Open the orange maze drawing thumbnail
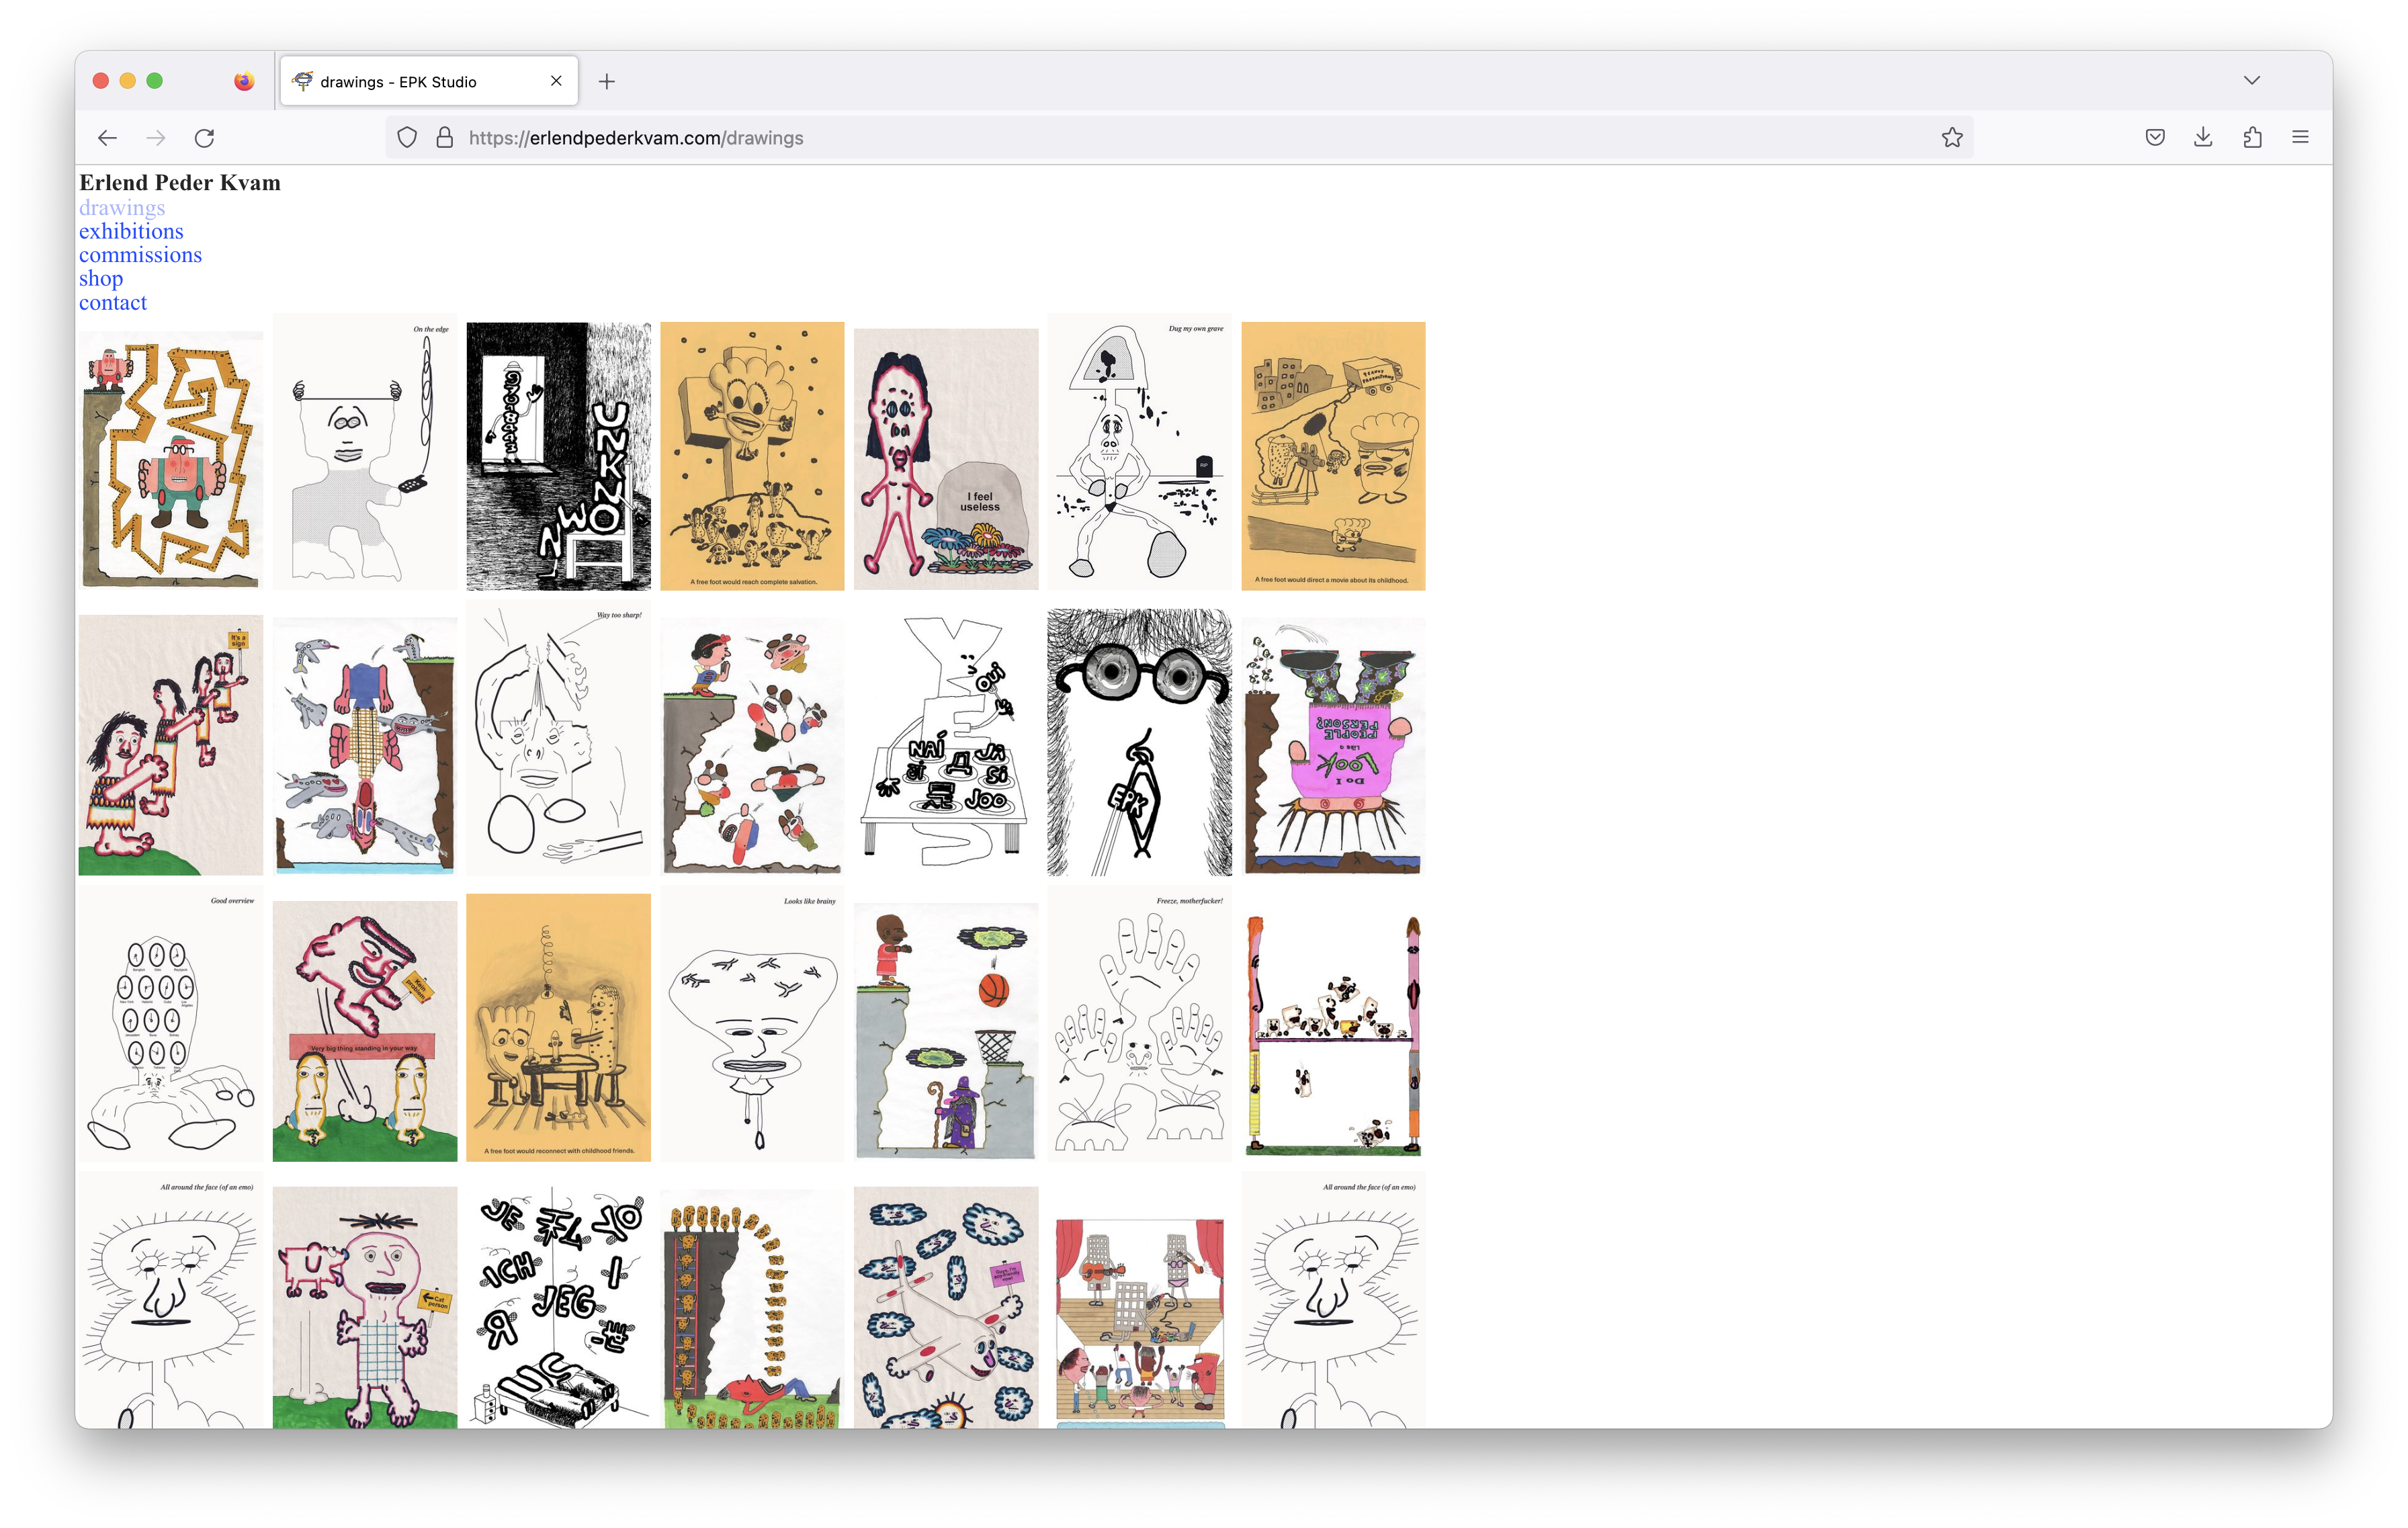 point(171,460)
